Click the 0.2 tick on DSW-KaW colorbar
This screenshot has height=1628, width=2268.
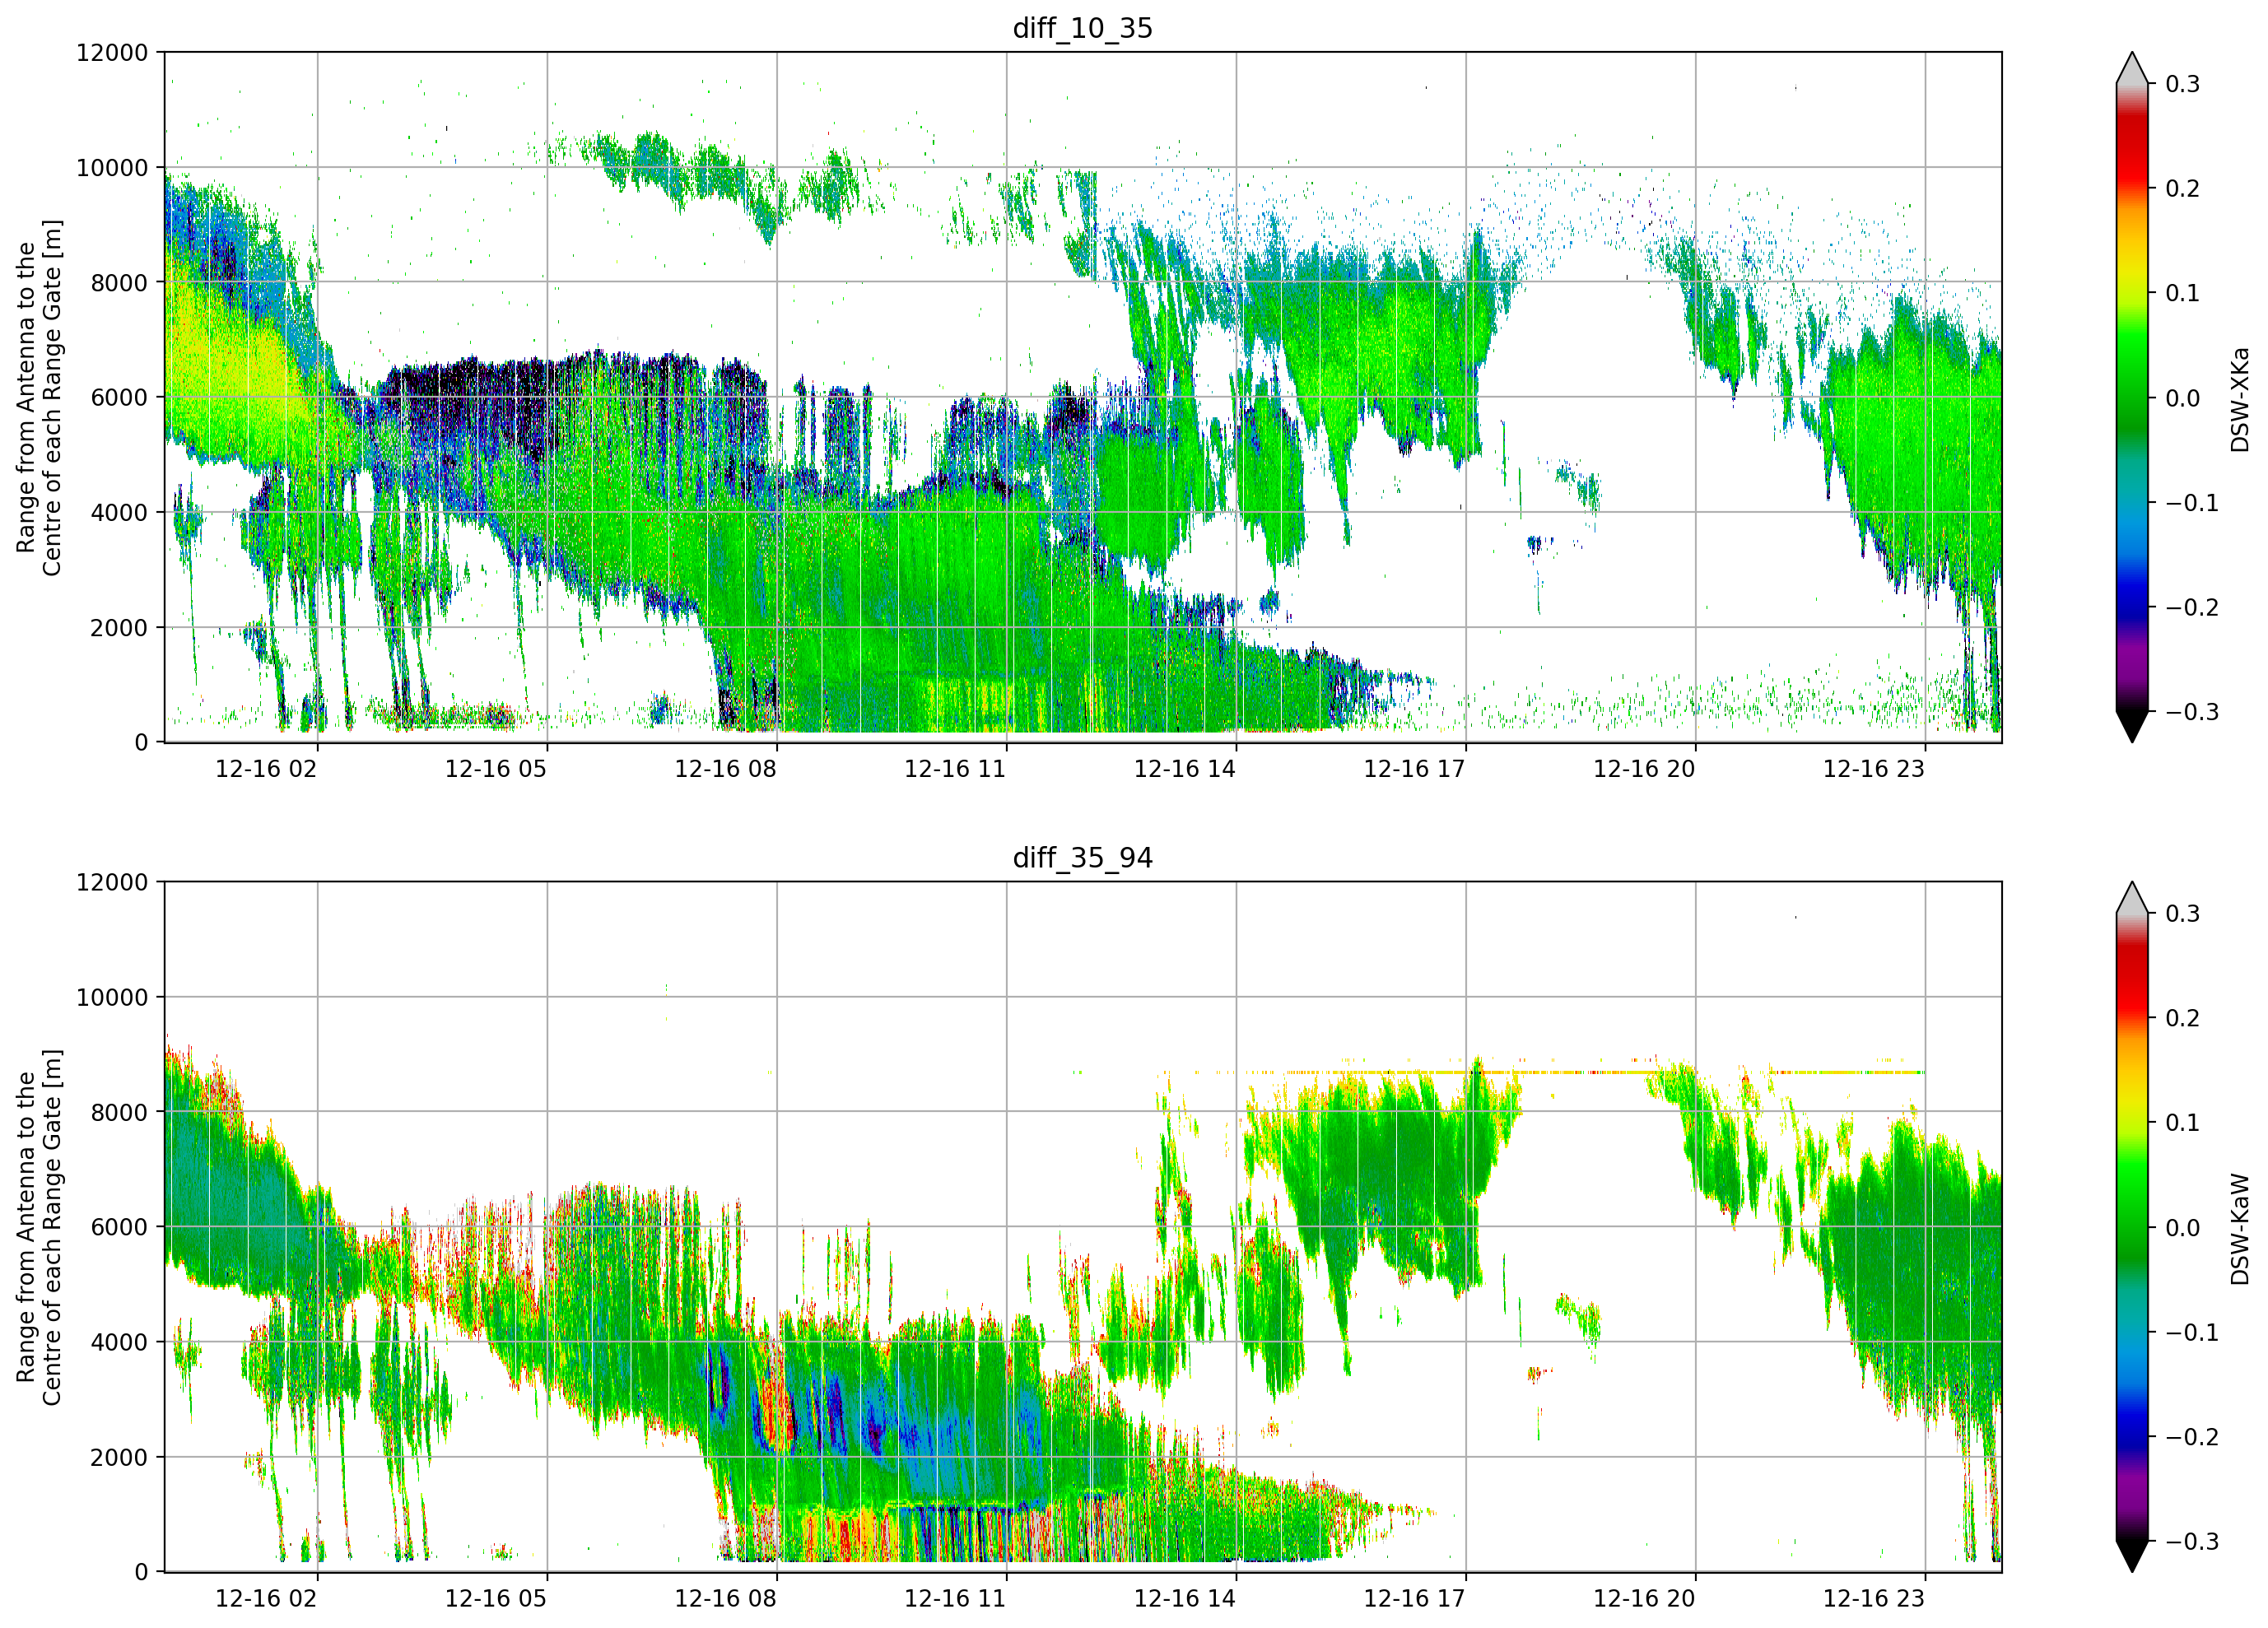pos(2183,1018)
